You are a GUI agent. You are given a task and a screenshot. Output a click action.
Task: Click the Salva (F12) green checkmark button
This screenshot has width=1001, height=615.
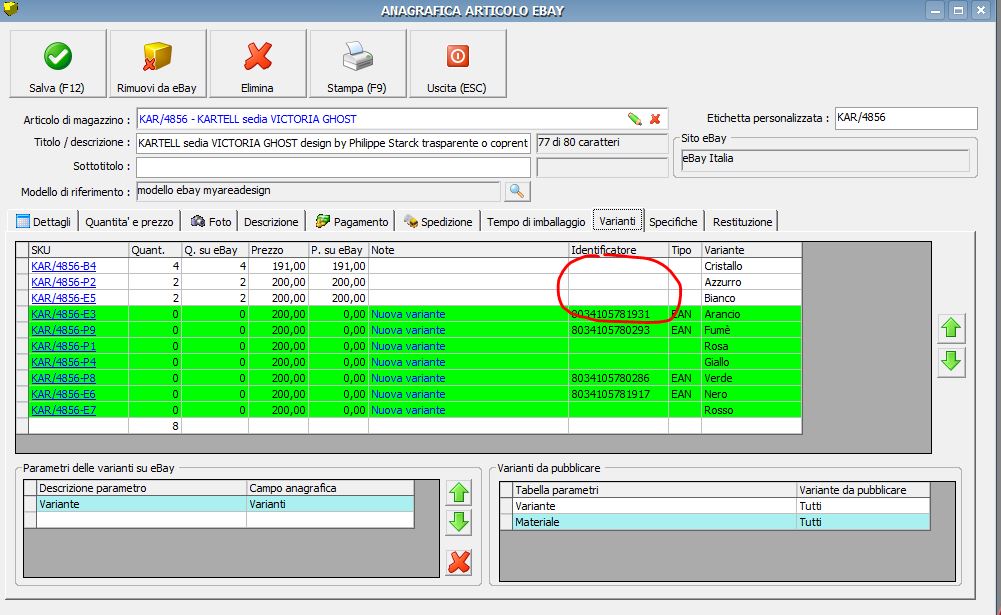57,64
